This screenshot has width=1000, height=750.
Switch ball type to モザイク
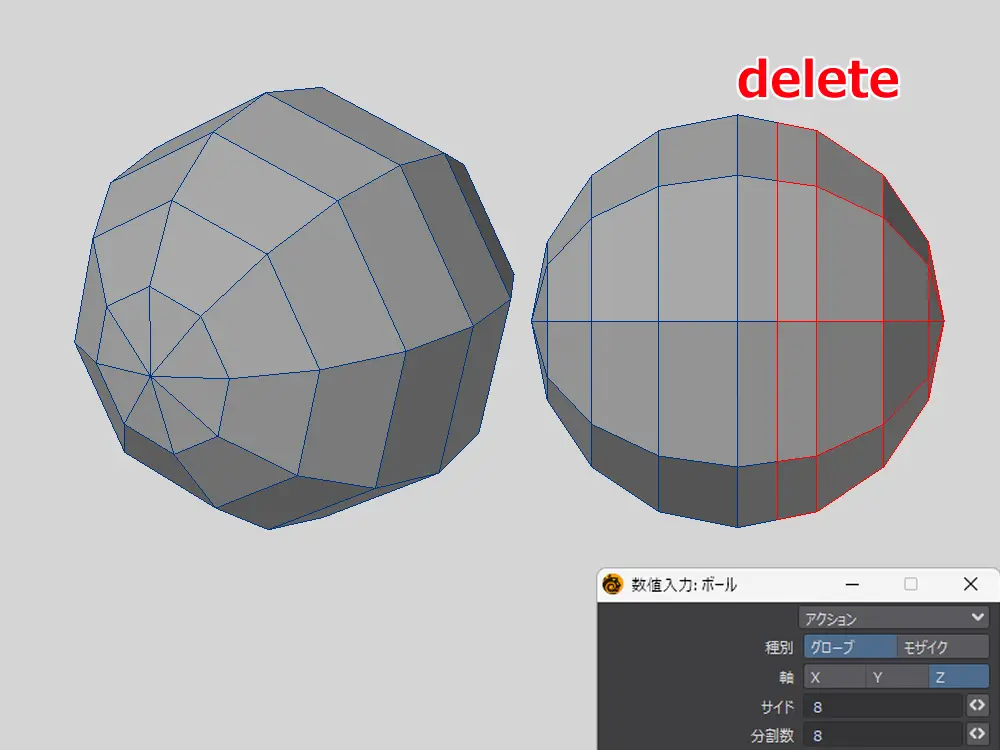942,648
